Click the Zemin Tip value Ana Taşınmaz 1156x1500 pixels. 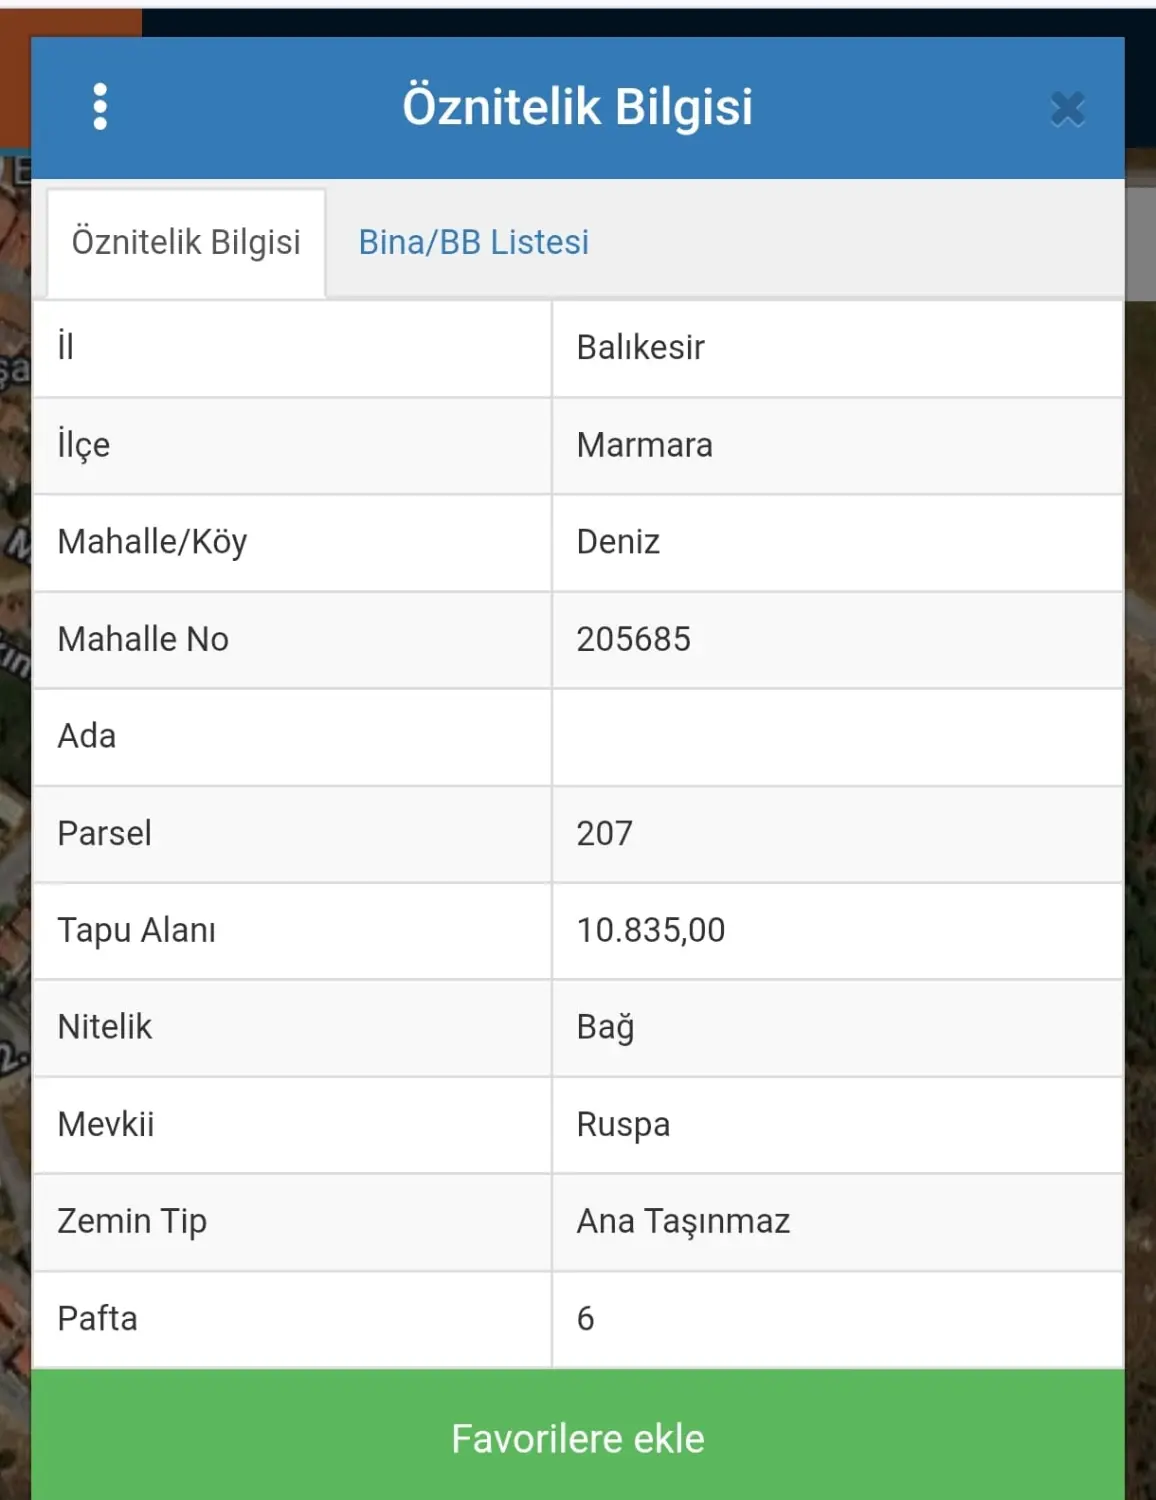(683, 1221)
